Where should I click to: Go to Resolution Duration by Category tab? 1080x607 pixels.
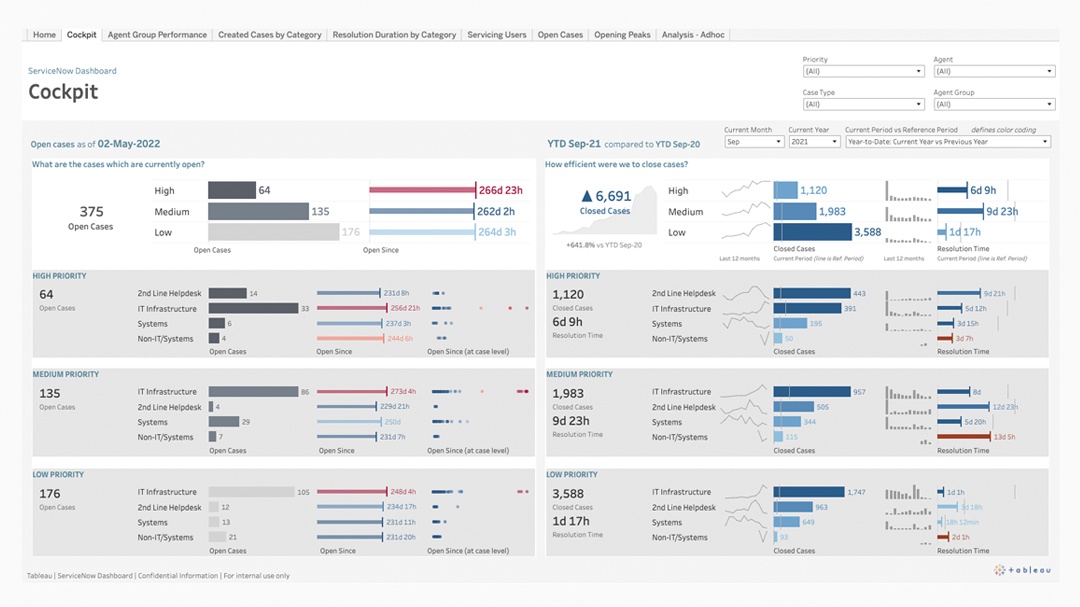394,35
